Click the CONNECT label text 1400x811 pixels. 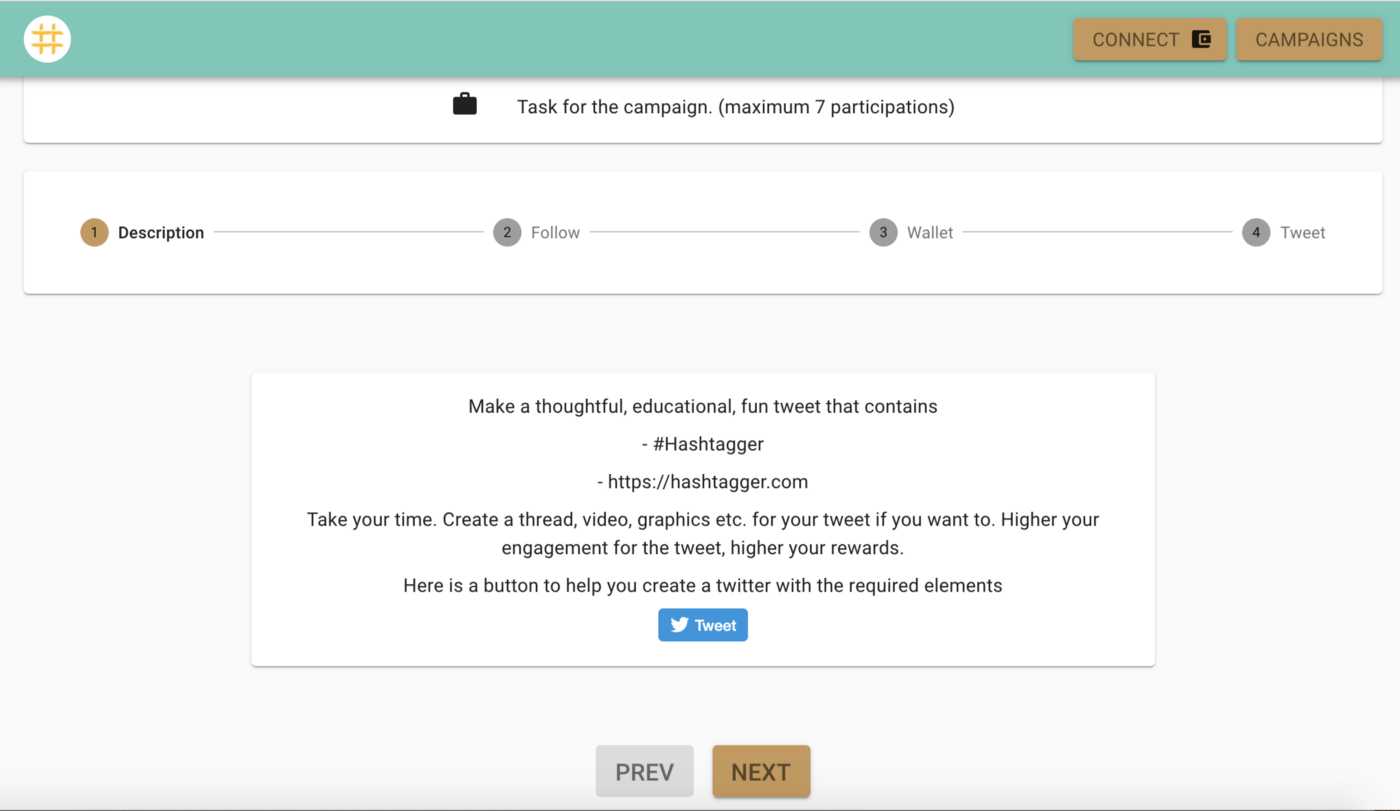pyautogui.click(x=1135, y=40)
